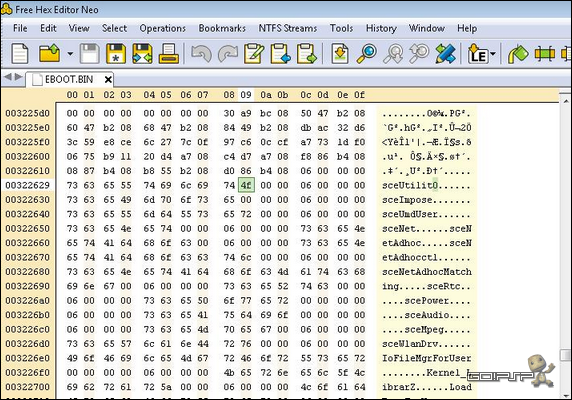Click address 00322680 in offset column

28,272
